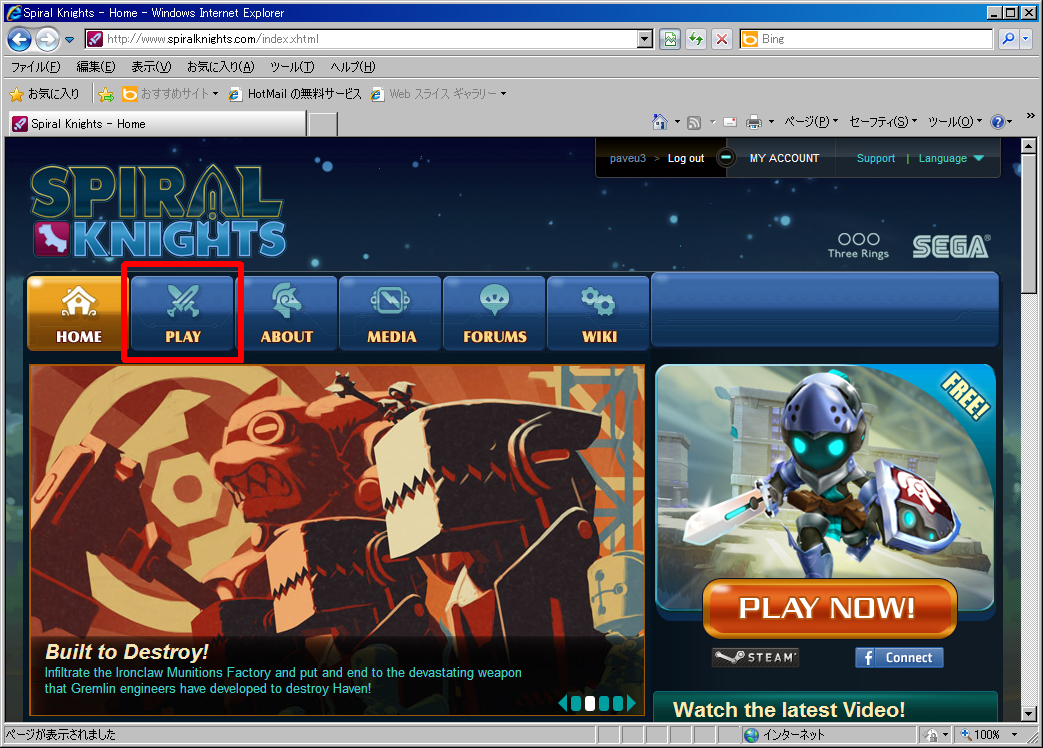1043x748 pixels.
Task: Select the FORUMS nav tab
Action: click(494, 313)
